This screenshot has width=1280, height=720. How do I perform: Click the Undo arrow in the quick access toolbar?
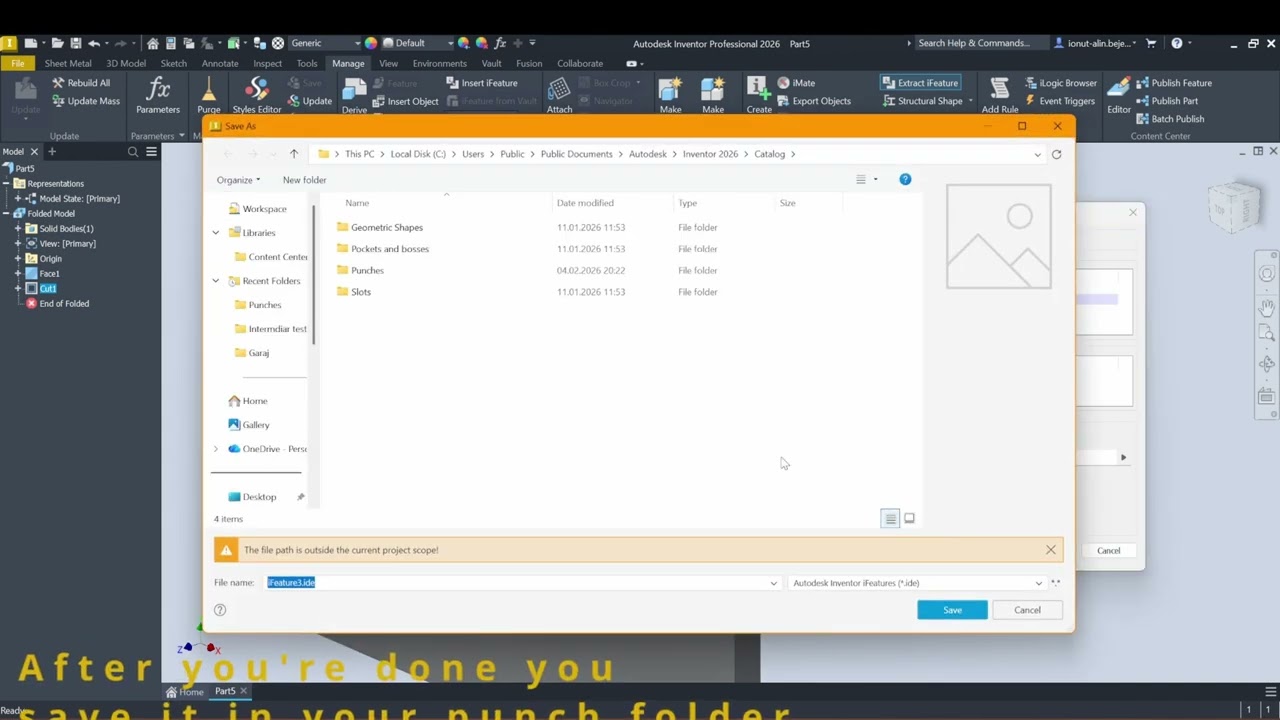[x=94, y=43]
